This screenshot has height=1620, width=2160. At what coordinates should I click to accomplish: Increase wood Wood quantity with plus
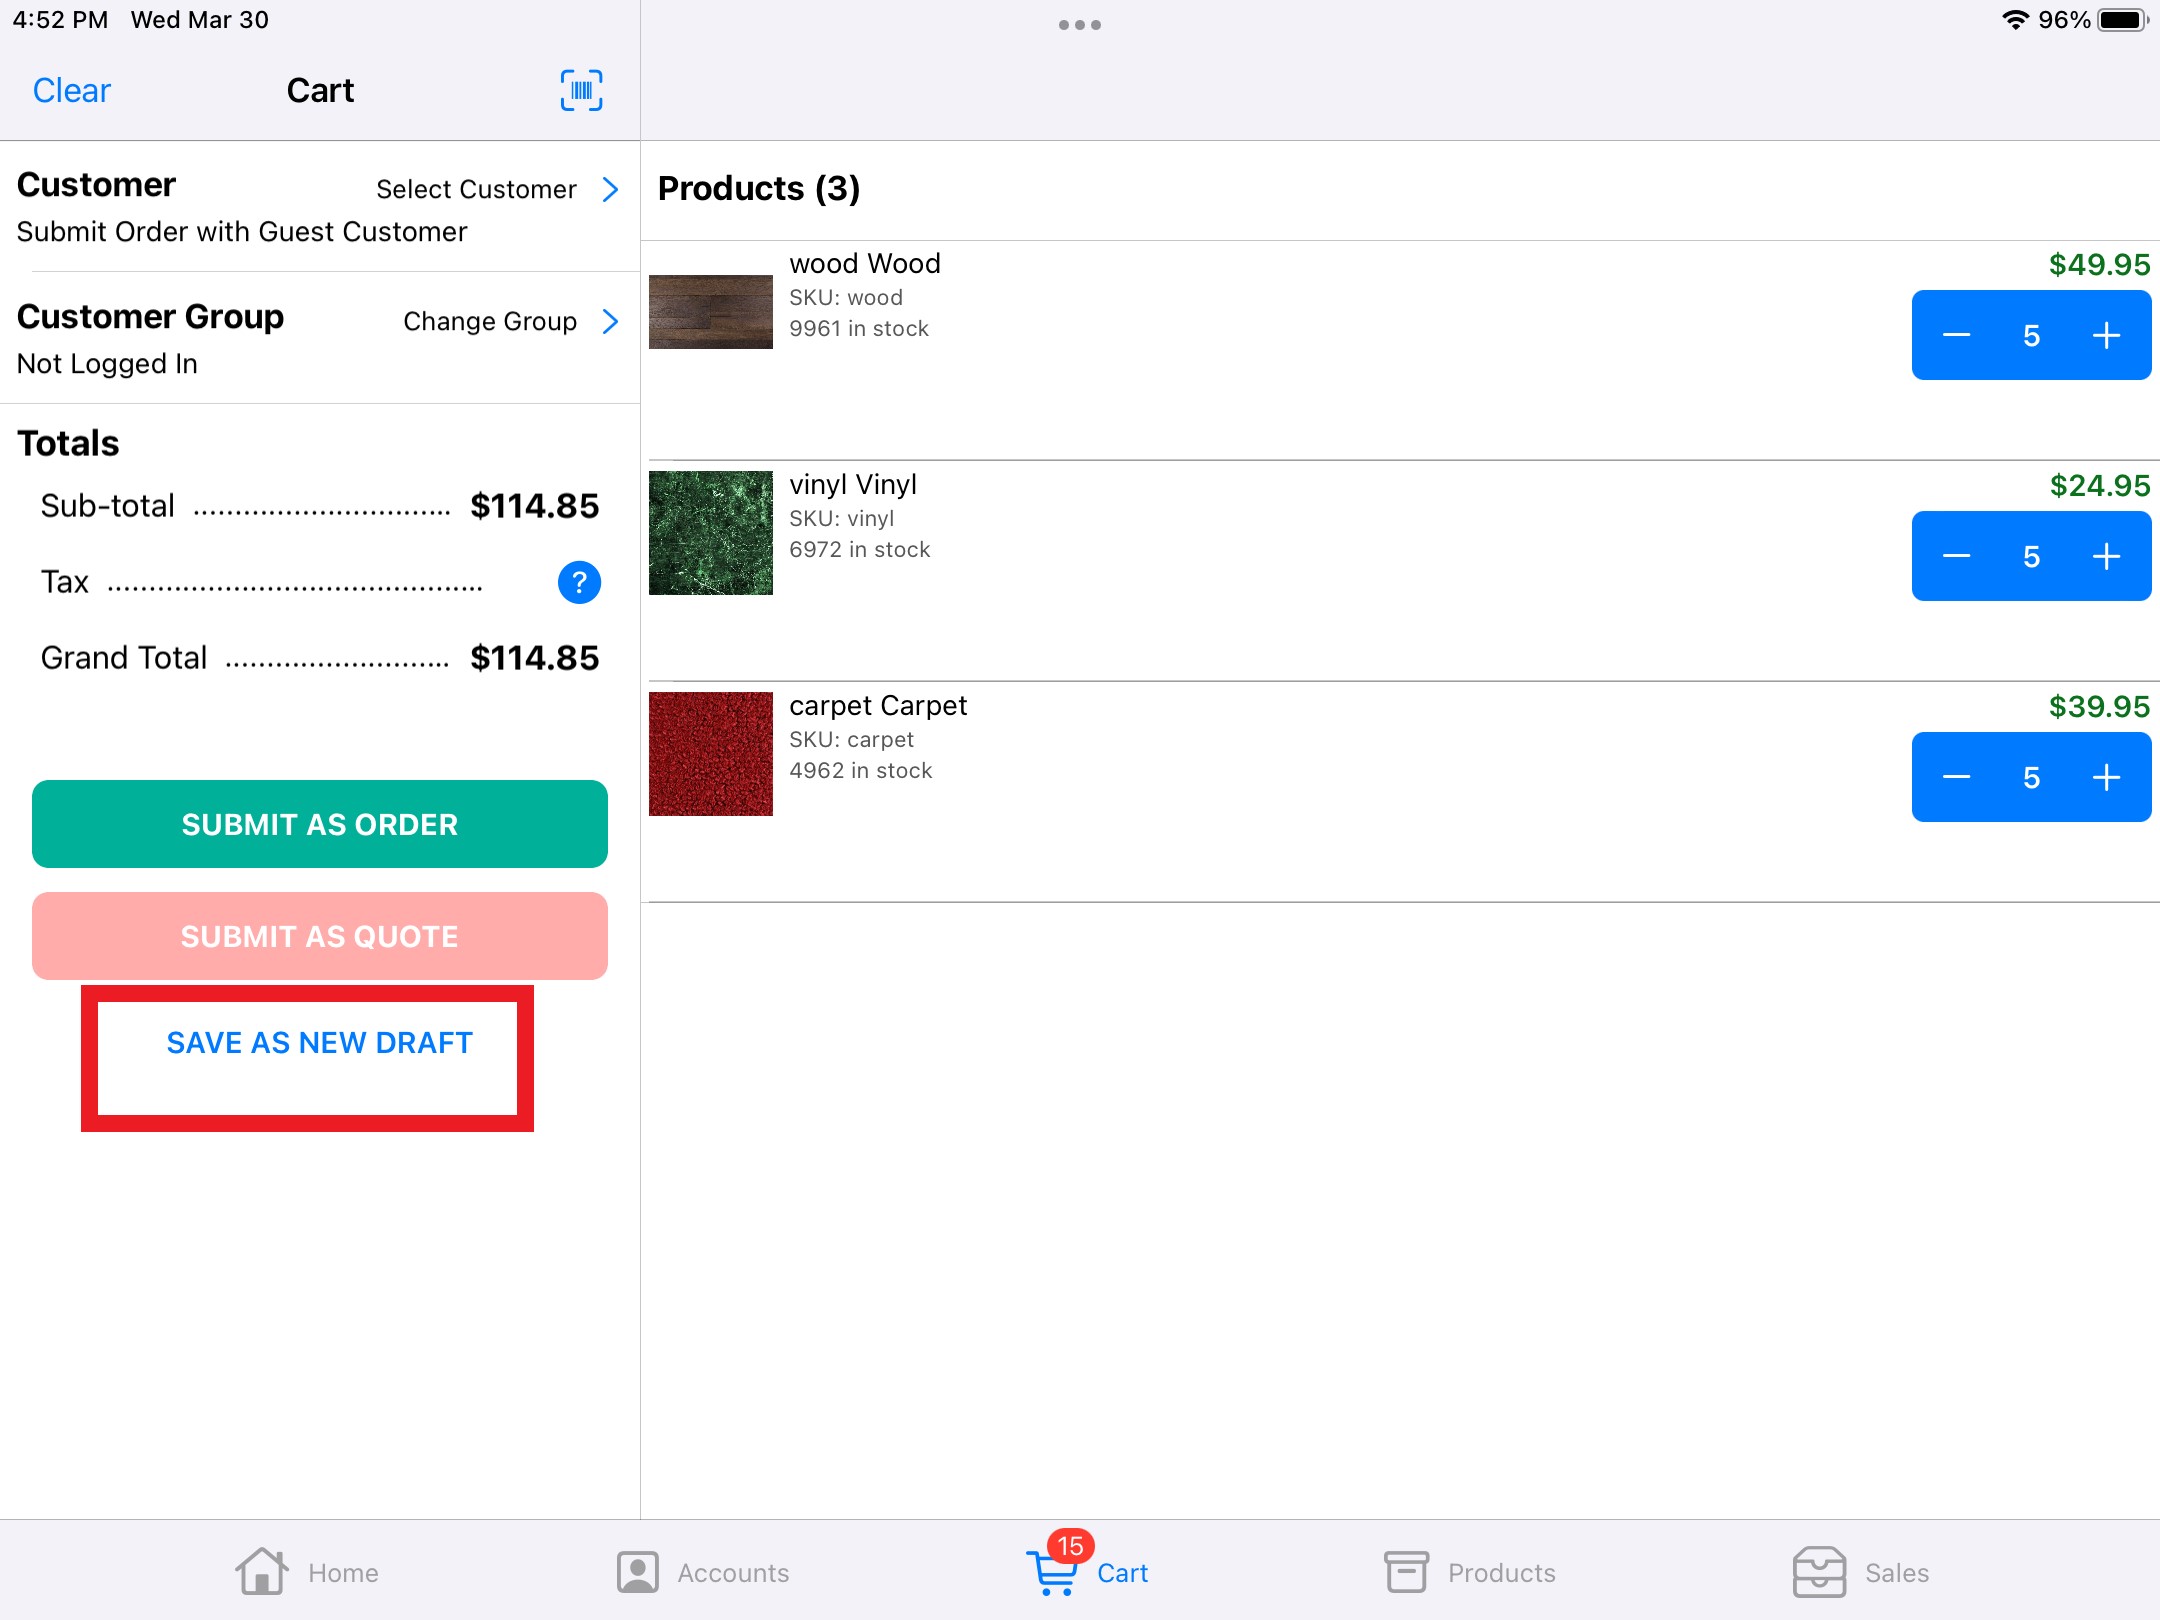[x=2106, y=336]
